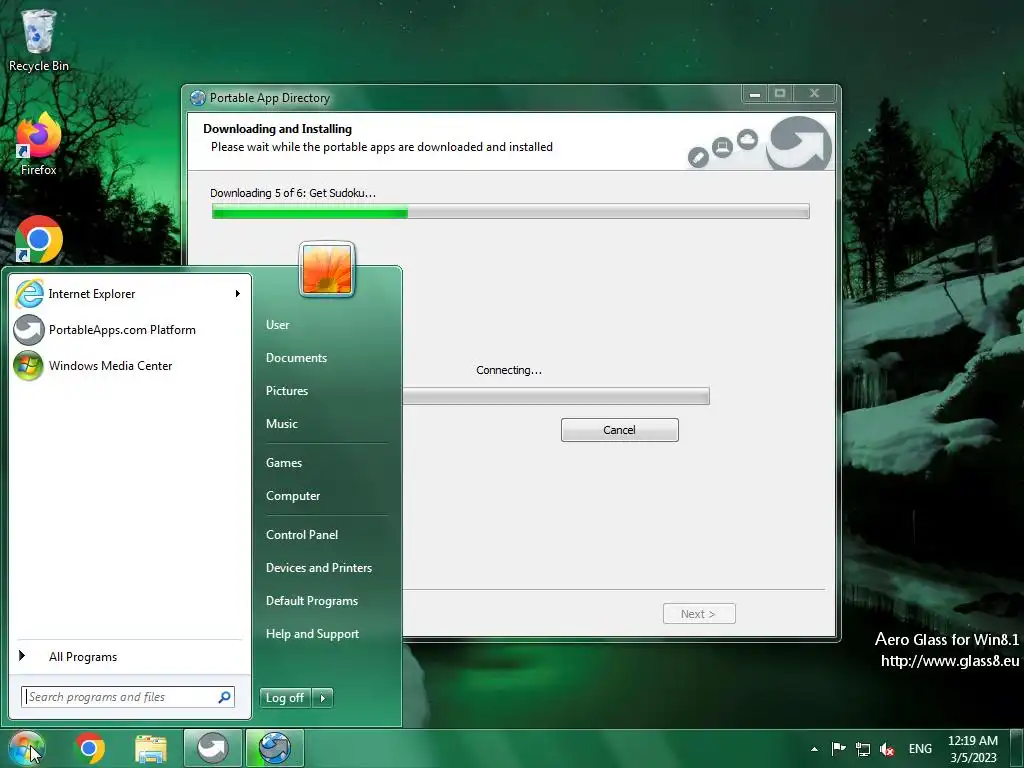Click the cloud icon in installer header
Screen dimensions: 1024x768
pos(747,139)
